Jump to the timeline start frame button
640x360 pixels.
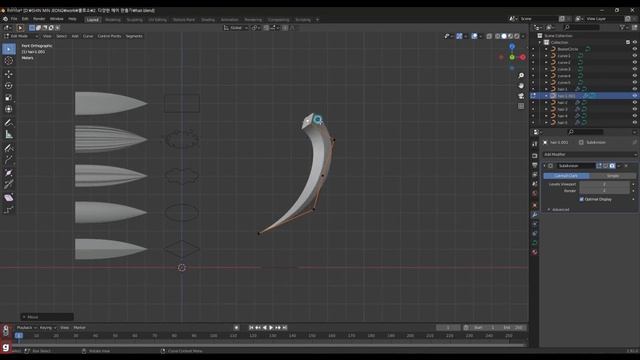coord(251,328)
